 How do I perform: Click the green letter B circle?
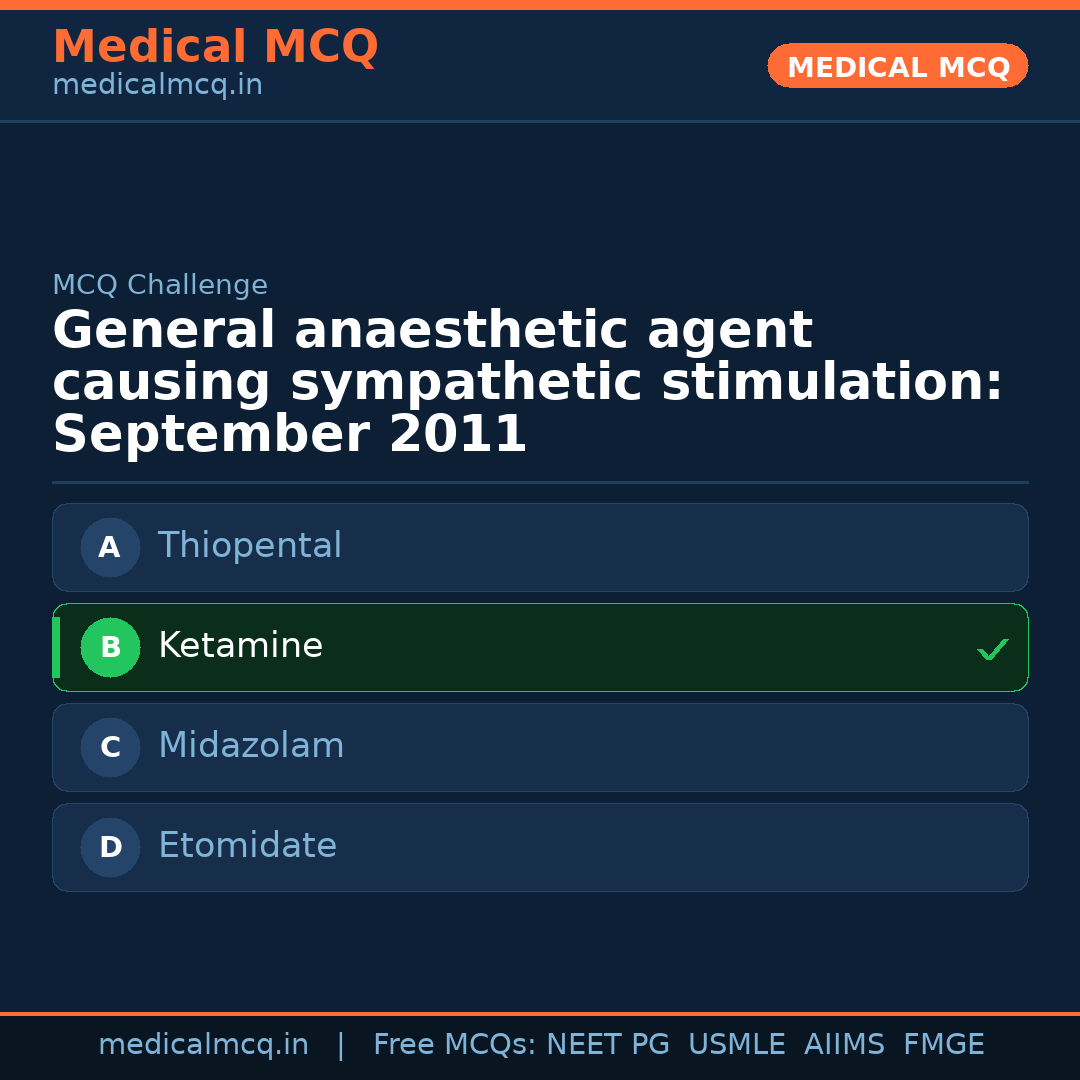tap(110, 647)
